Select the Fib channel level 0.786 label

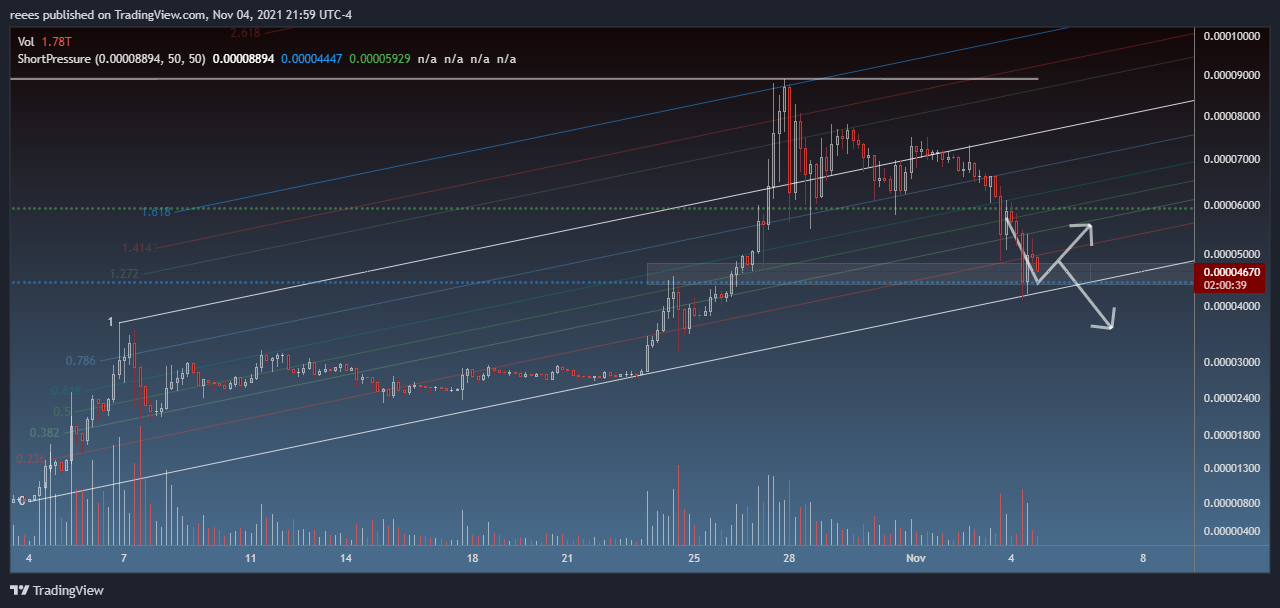[x=81, y=361]
